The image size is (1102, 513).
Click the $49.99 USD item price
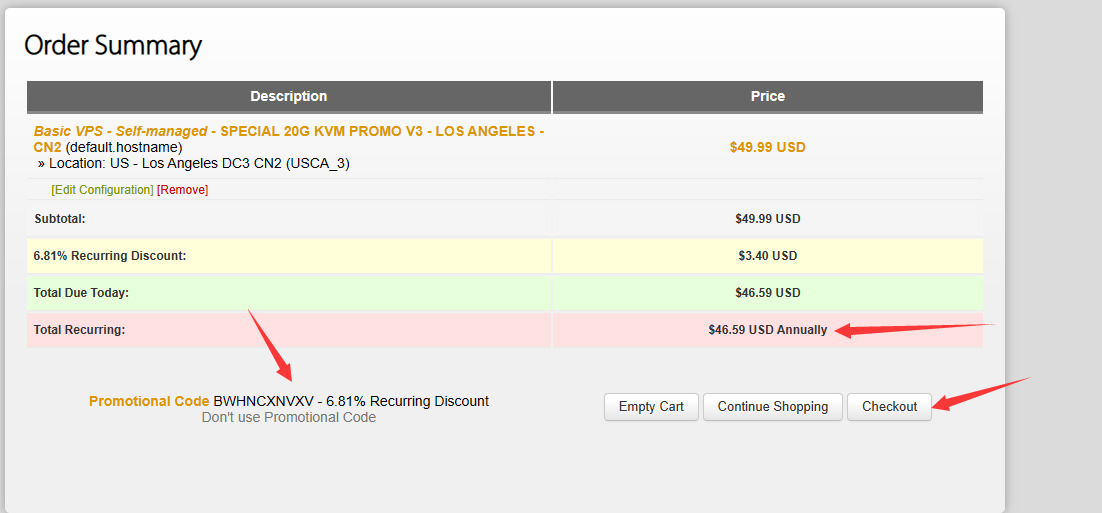[x=768, y=147]
